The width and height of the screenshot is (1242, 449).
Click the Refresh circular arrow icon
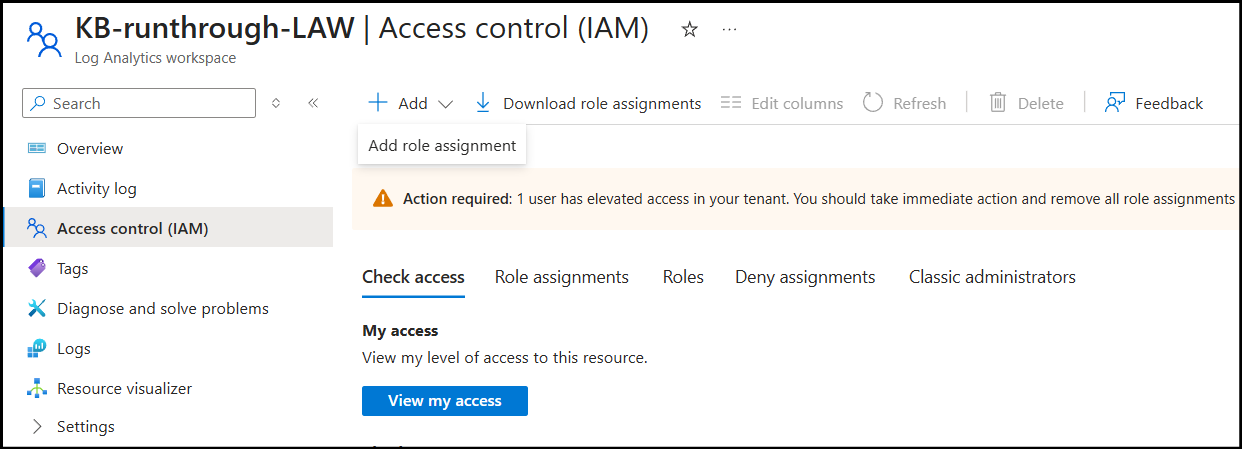(x=872, y=103)
